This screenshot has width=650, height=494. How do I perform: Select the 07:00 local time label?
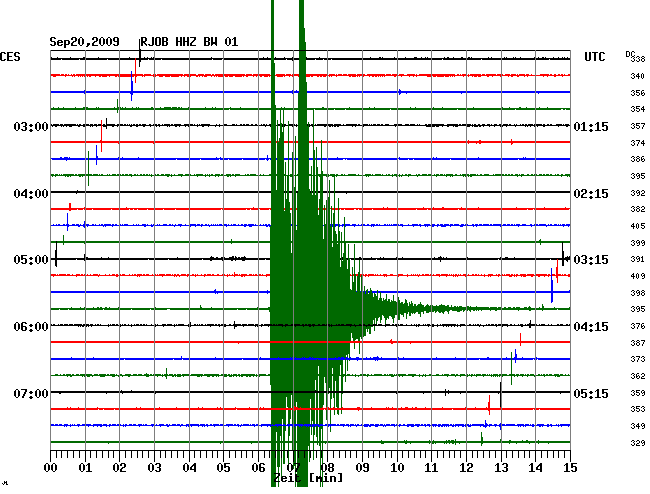click(x=31, y=393)
